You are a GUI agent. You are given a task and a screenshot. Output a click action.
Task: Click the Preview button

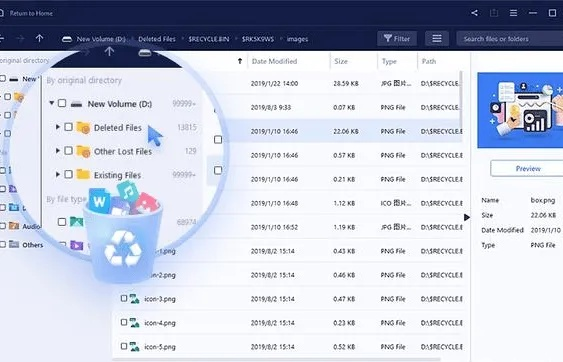tap(527, 168)
